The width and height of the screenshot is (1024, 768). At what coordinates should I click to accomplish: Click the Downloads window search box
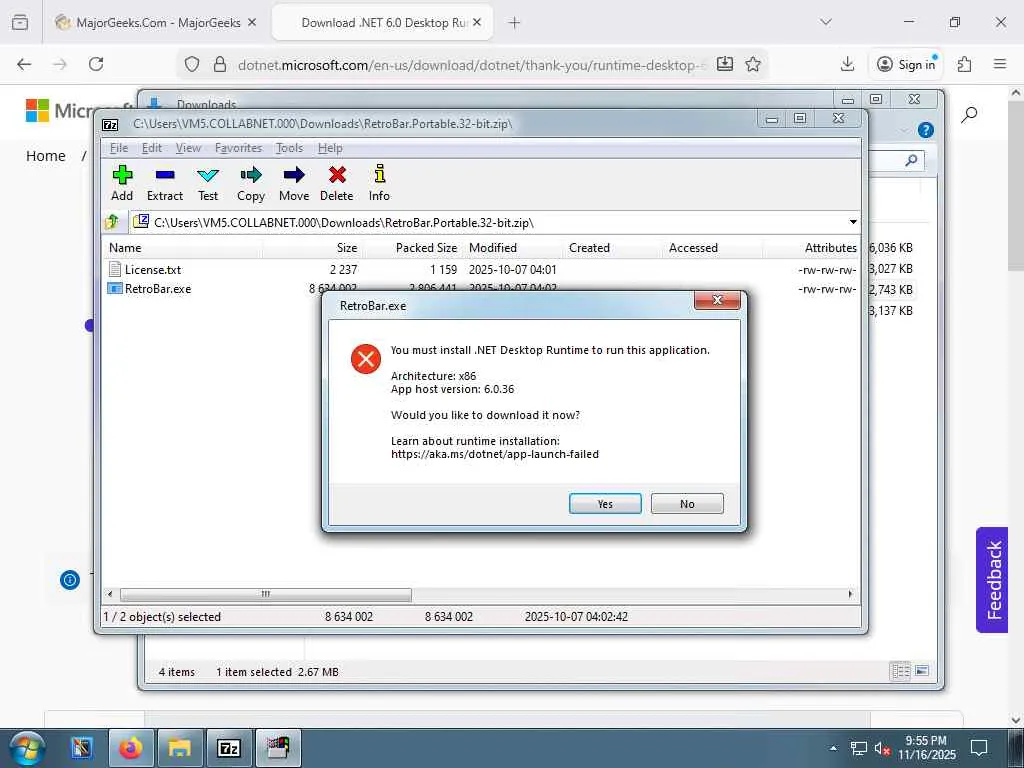click(896, 161)
